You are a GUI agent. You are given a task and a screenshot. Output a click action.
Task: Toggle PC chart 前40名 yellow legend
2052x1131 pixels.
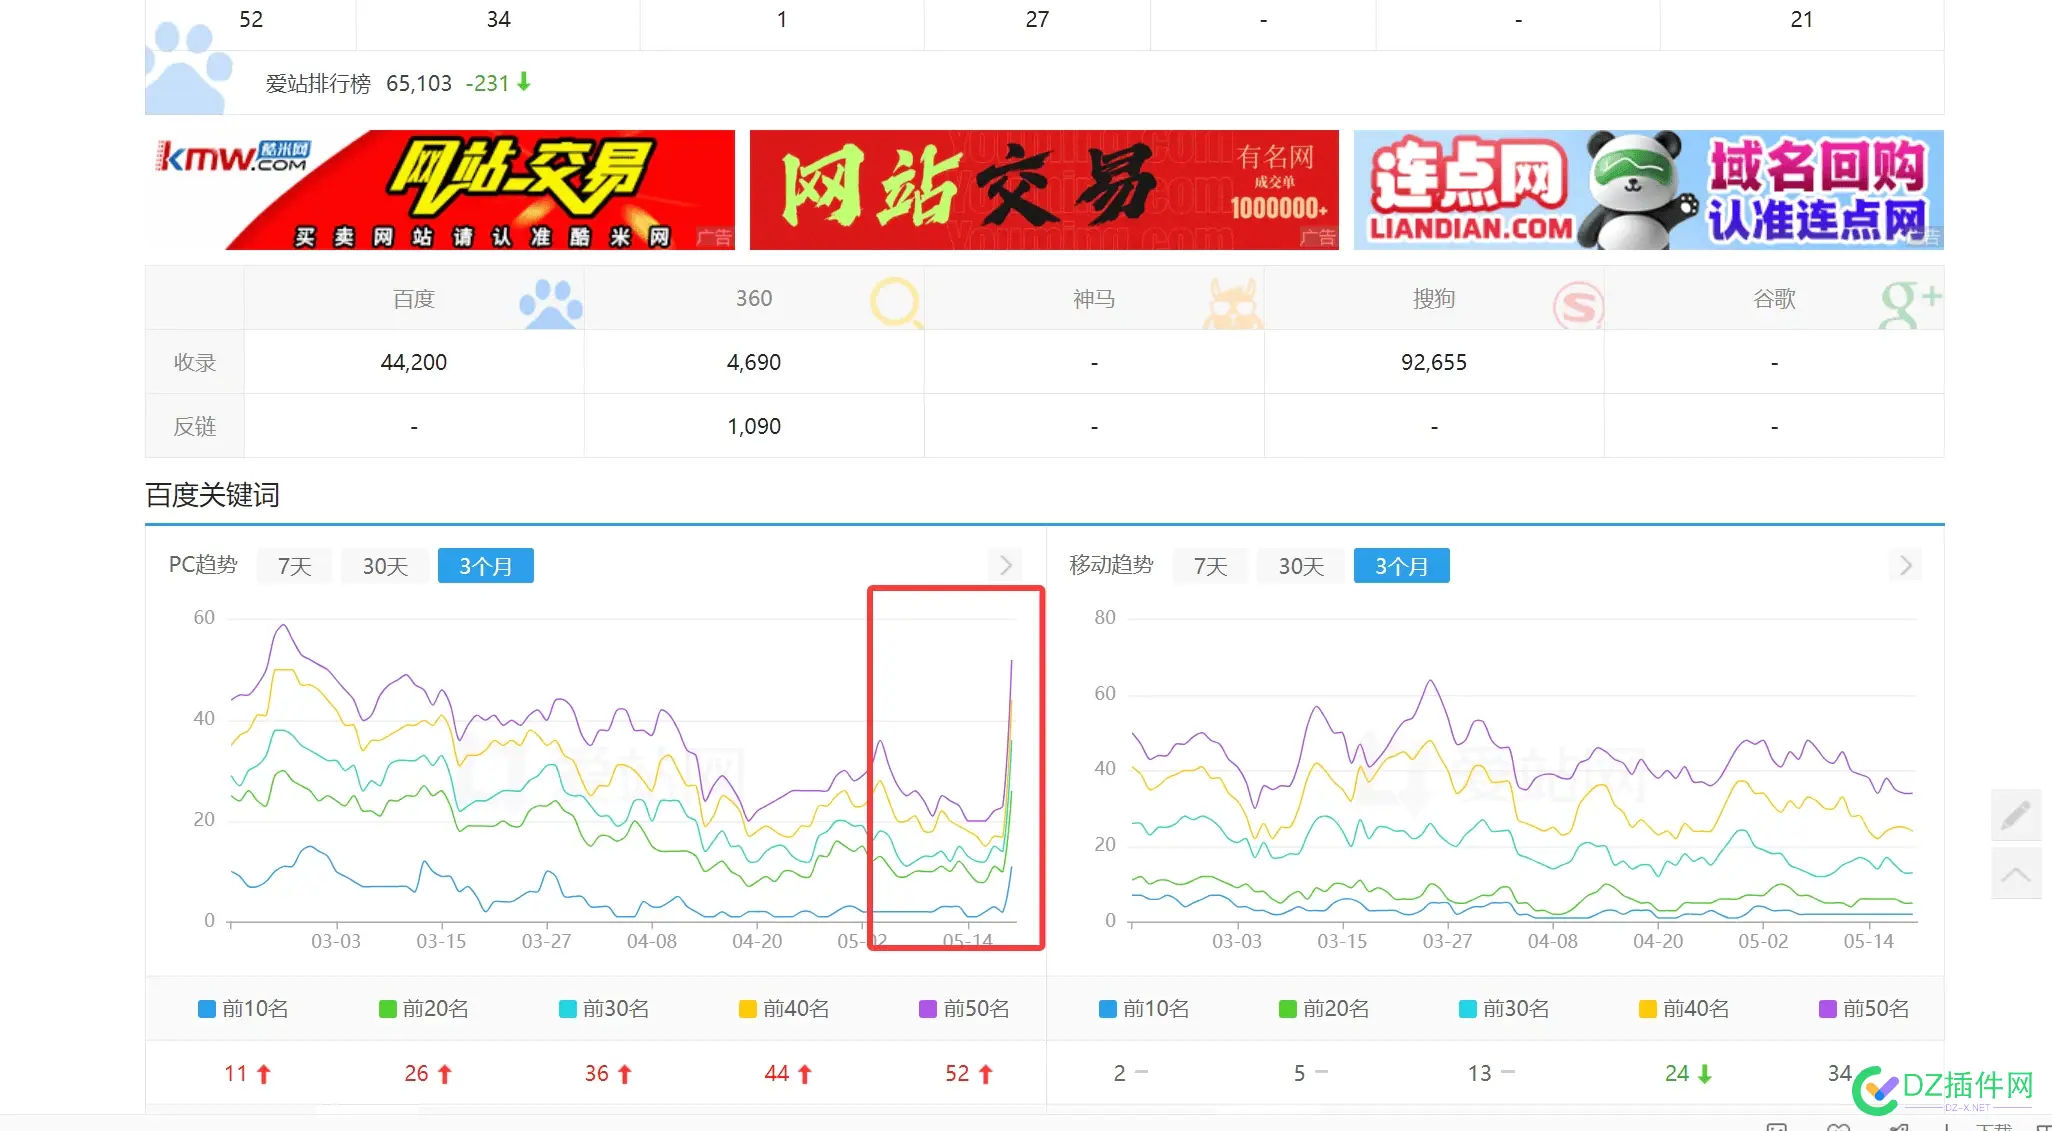click(784, 1009)
